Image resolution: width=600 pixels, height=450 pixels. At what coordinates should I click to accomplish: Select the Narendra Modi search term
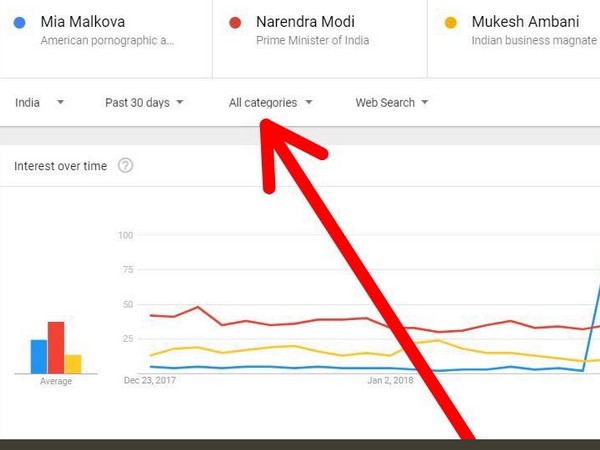click(306, 22)
